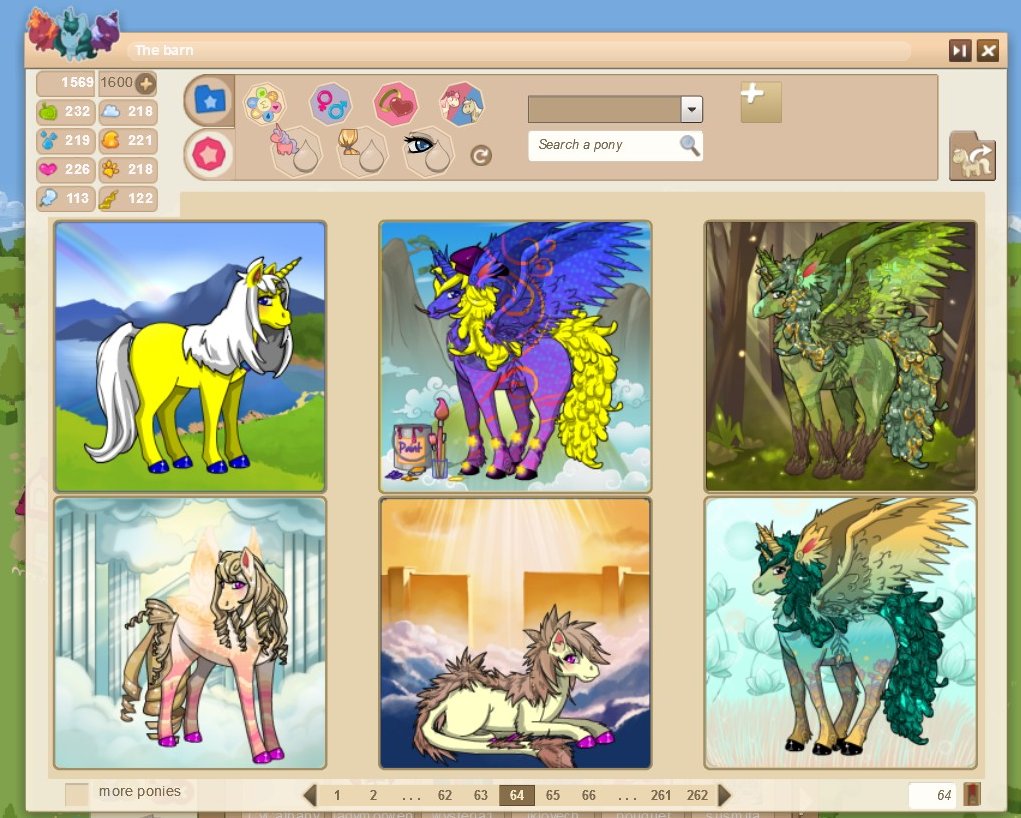Go to page 65
The height and width of the screenshot is (818, 1021).
553,795
